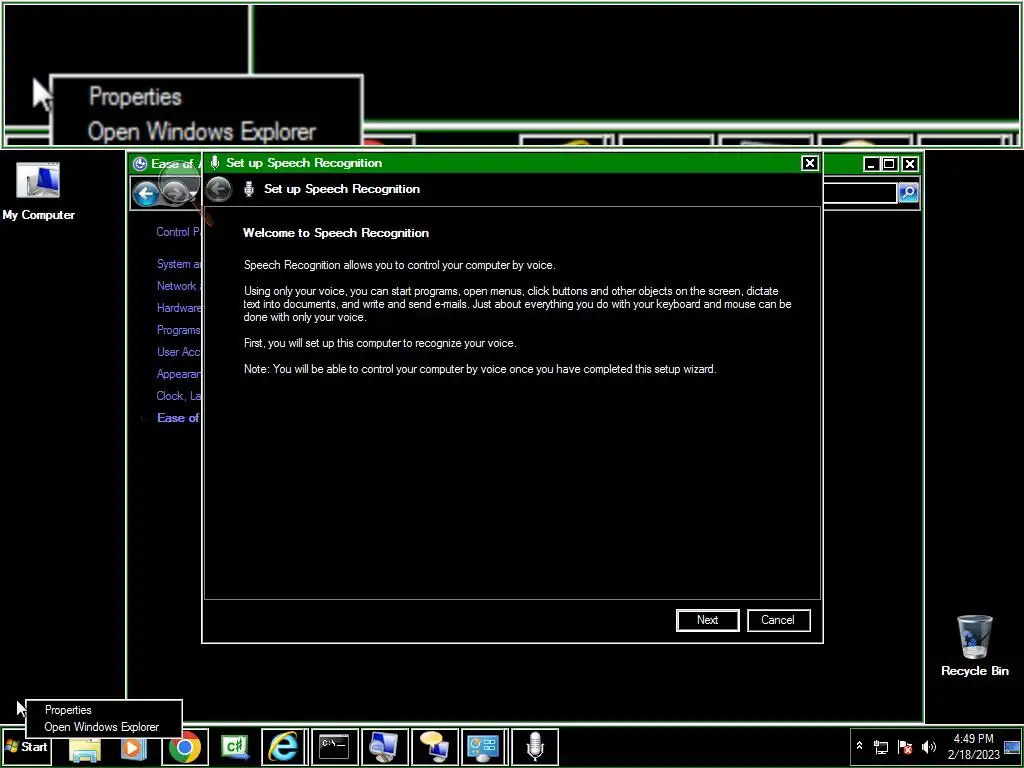Open the network chat bubble taskbar icon
The width and height of the screenshot is (1024, 768).
[434, 747]
